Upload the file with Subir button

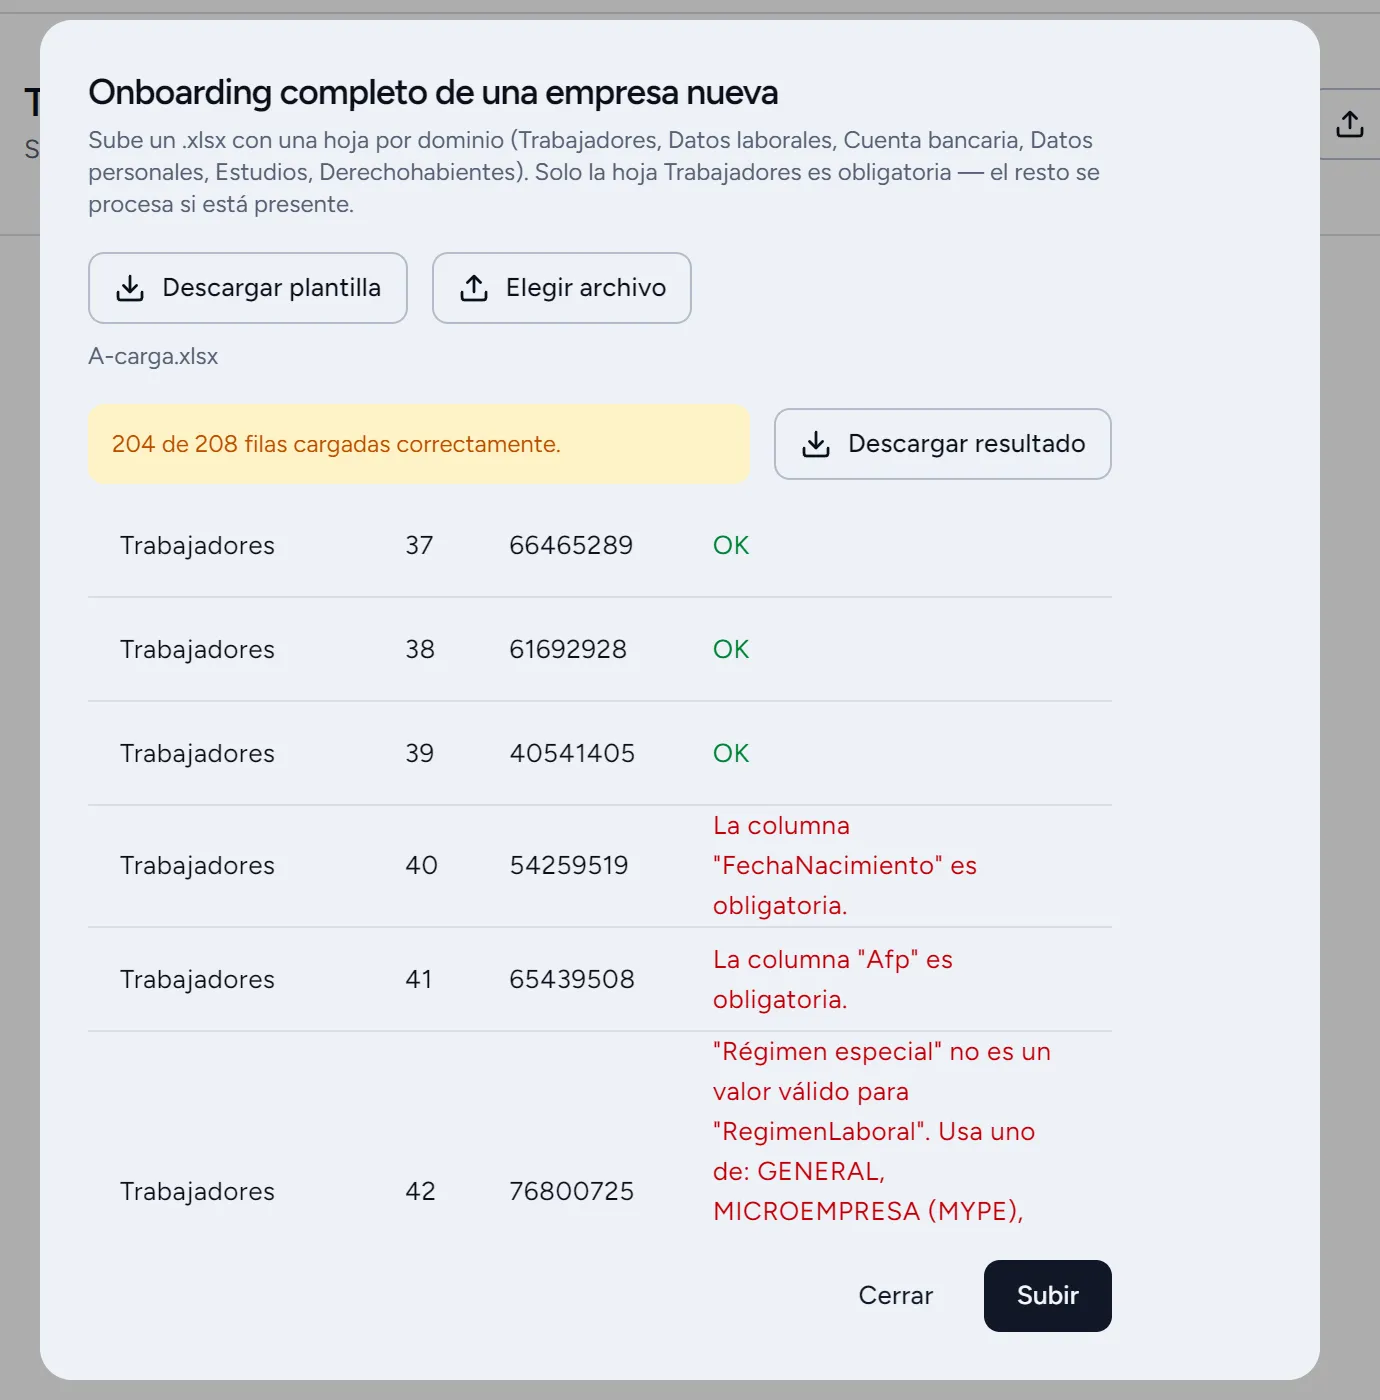pos(1048,1296)
